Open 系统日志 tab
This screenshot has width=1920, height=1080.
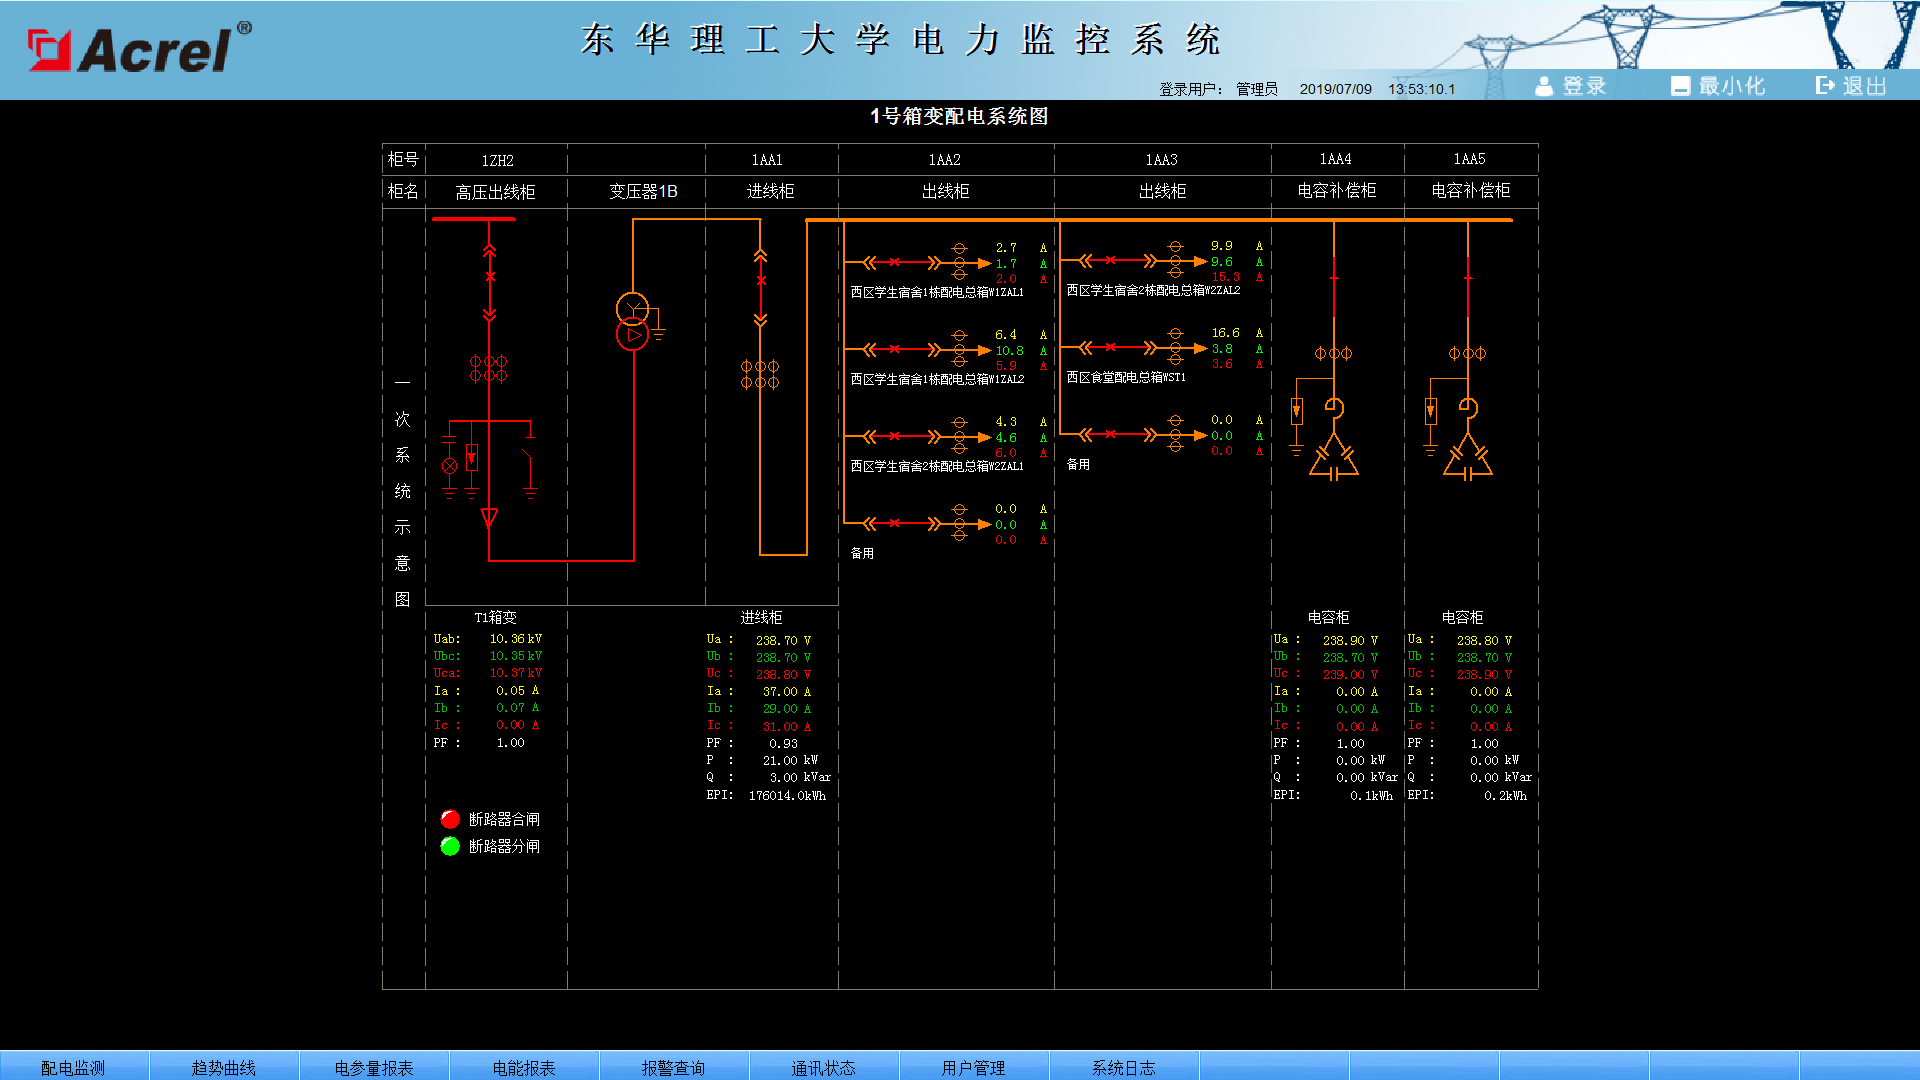click(1124, 1067)
